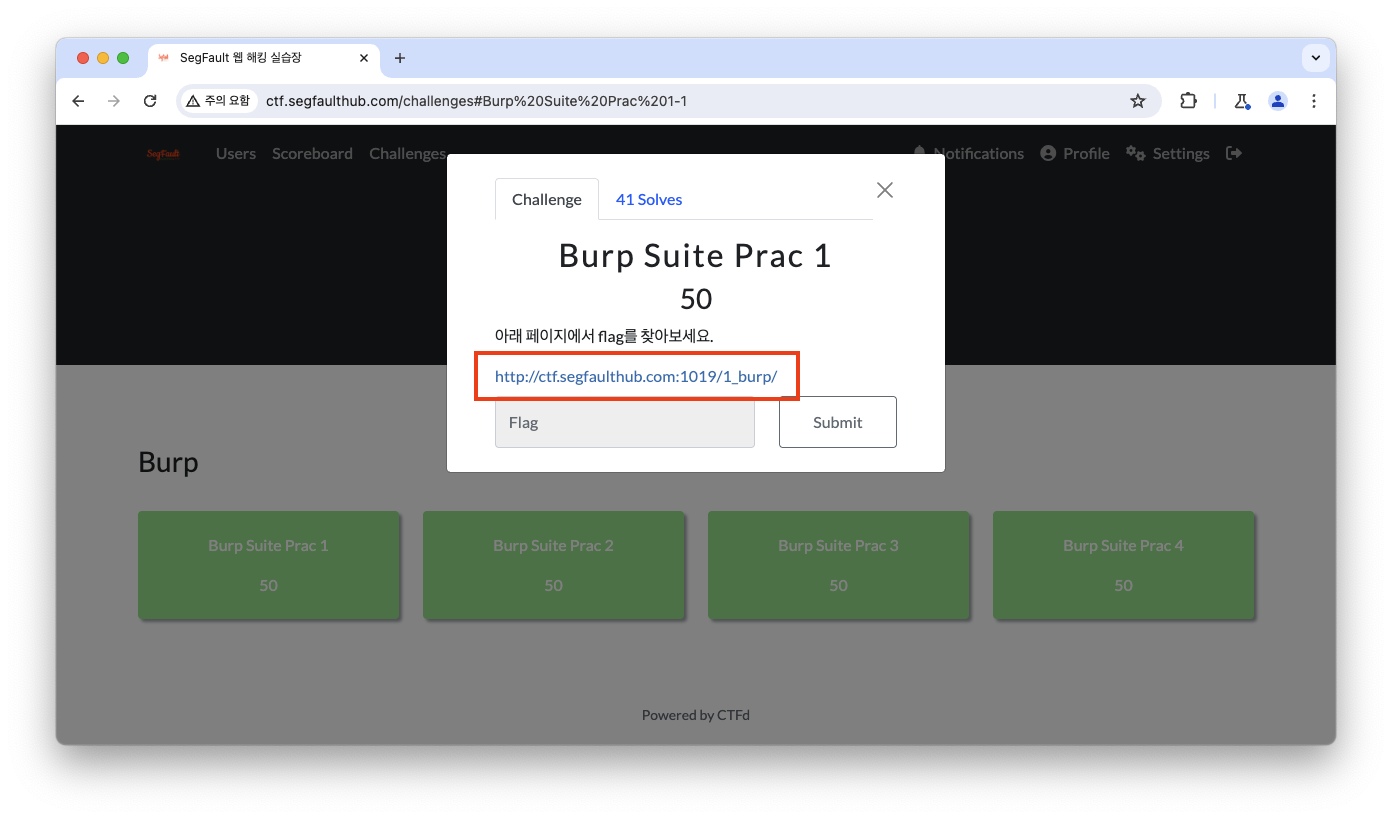This screenshot has height=819, width=1392.
Task: Open Profile in navbar
Action: pyautogui.click(x=1075, y=153)
